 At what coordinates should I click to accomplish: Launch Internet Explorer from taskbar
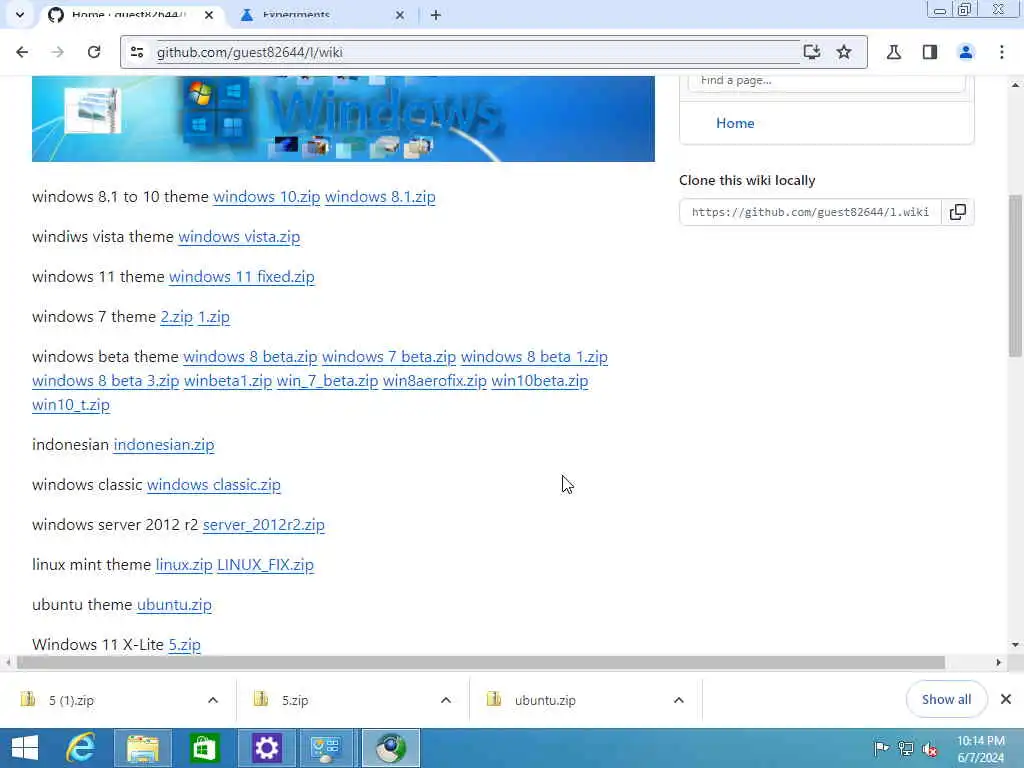tap(82, 748)
